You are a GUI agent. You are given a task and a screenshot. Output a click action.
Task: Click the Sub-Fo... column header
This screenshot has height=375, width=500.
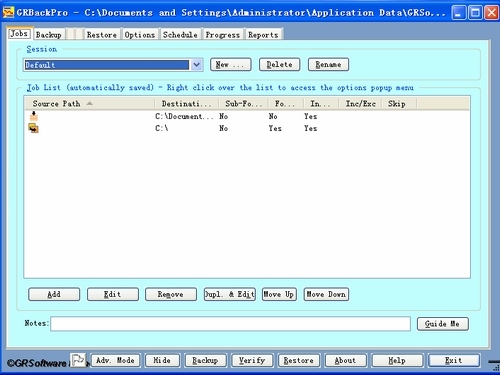243,104
